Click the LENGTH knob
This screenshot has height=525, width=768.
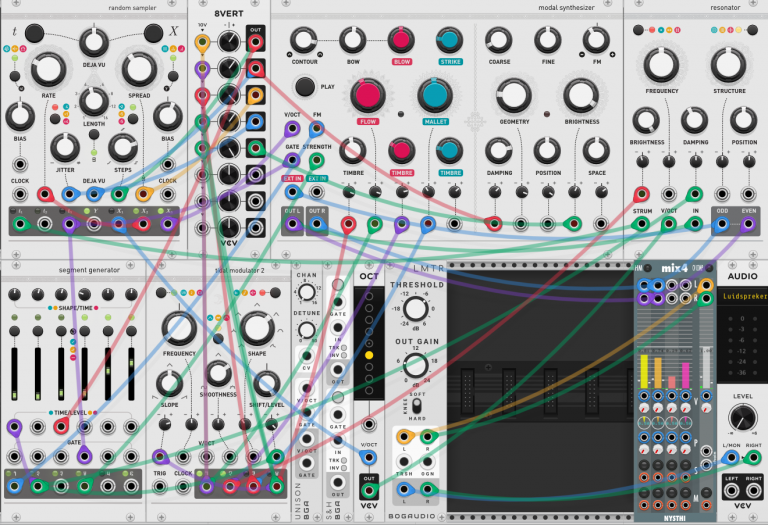coord(94,101)
